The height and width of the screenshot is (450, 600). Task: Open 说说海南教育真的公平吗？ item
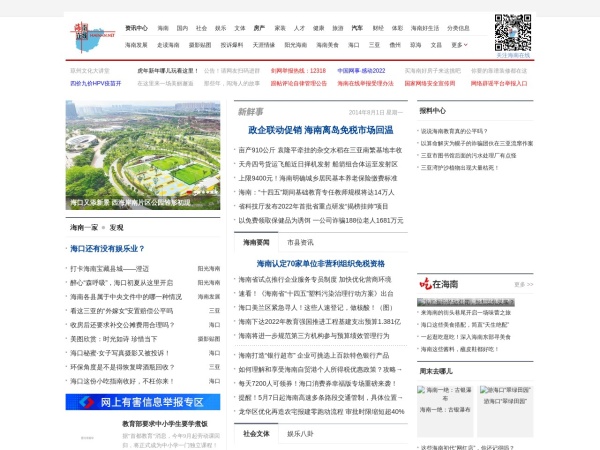click(454, 131)
